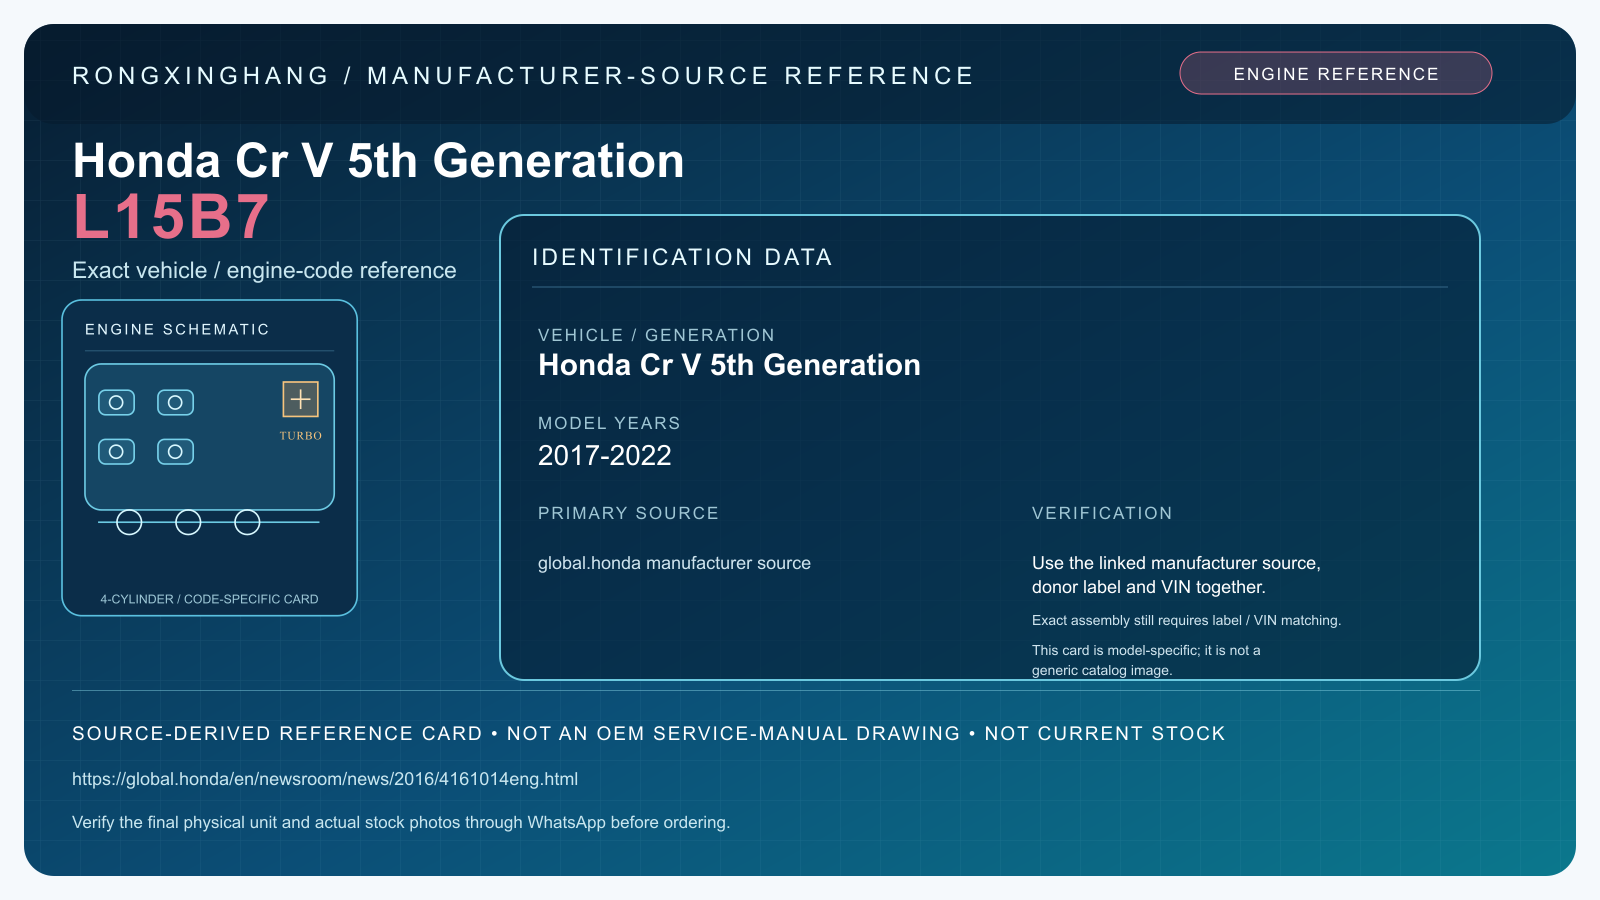This screenshot has width=1600, height=900.
Task: Click 'Exact assembly still requires label / VIN matching' note
Action: tap(1186, 620)
